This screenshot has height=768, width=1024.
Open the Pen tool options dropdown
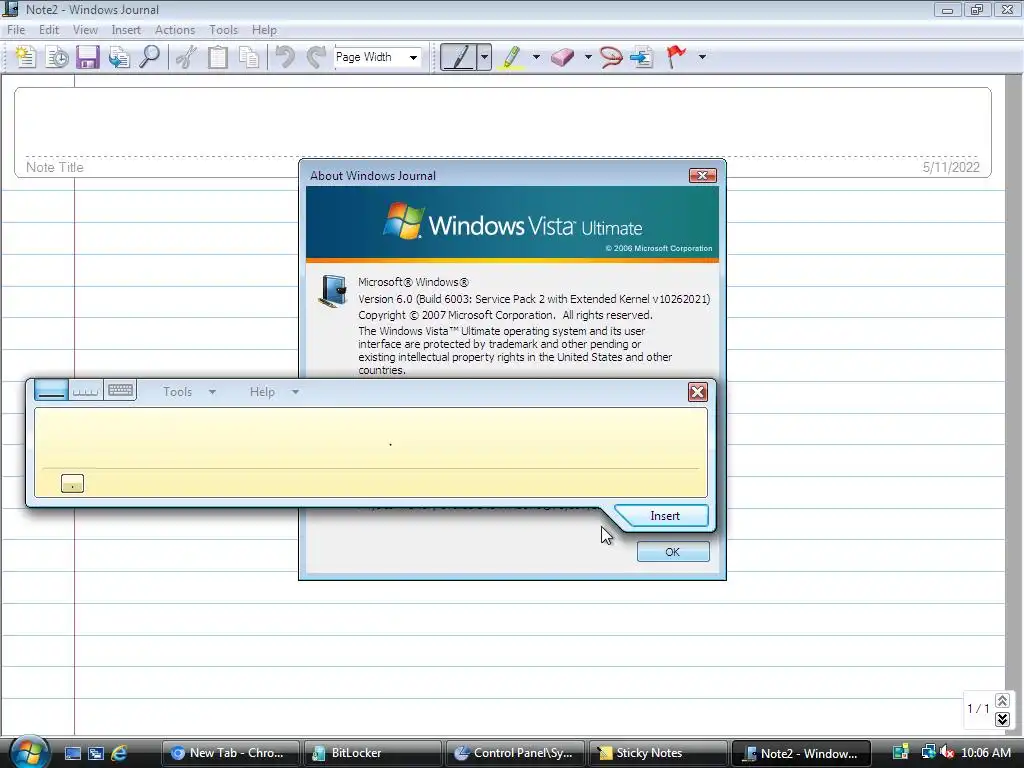[x=485, y=57]
